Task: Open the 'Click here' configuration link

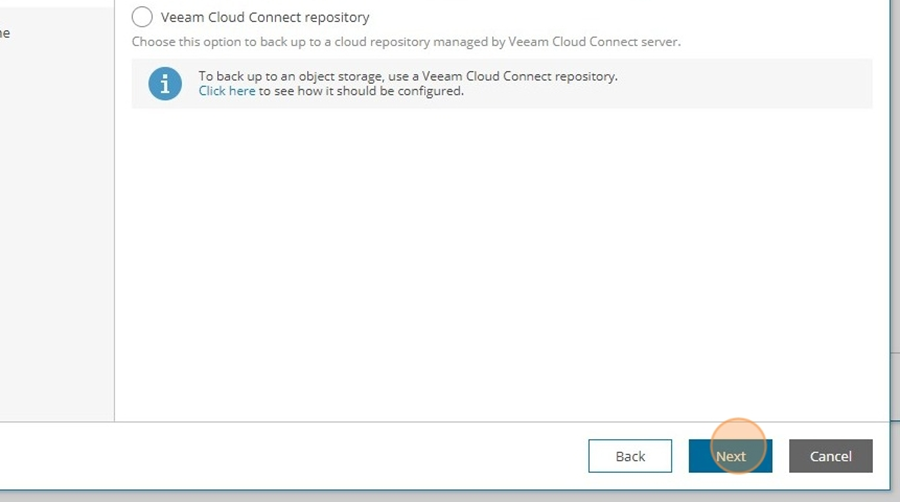Action: [x=227, y=91]
